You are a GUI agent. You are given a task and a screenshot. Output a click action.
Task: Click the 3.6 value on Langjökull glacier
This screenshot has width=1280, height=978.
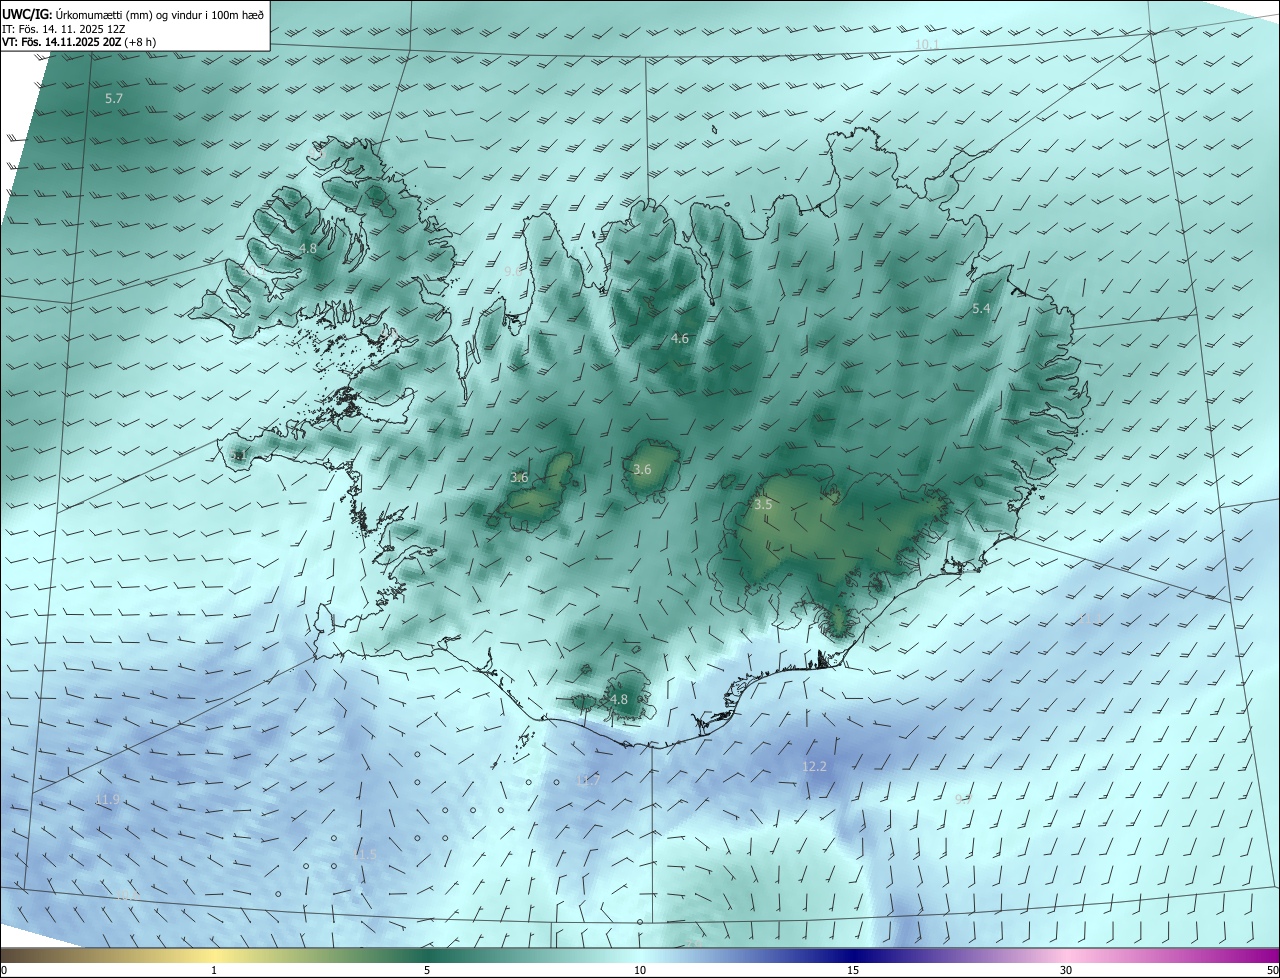[x=519, y=478]
